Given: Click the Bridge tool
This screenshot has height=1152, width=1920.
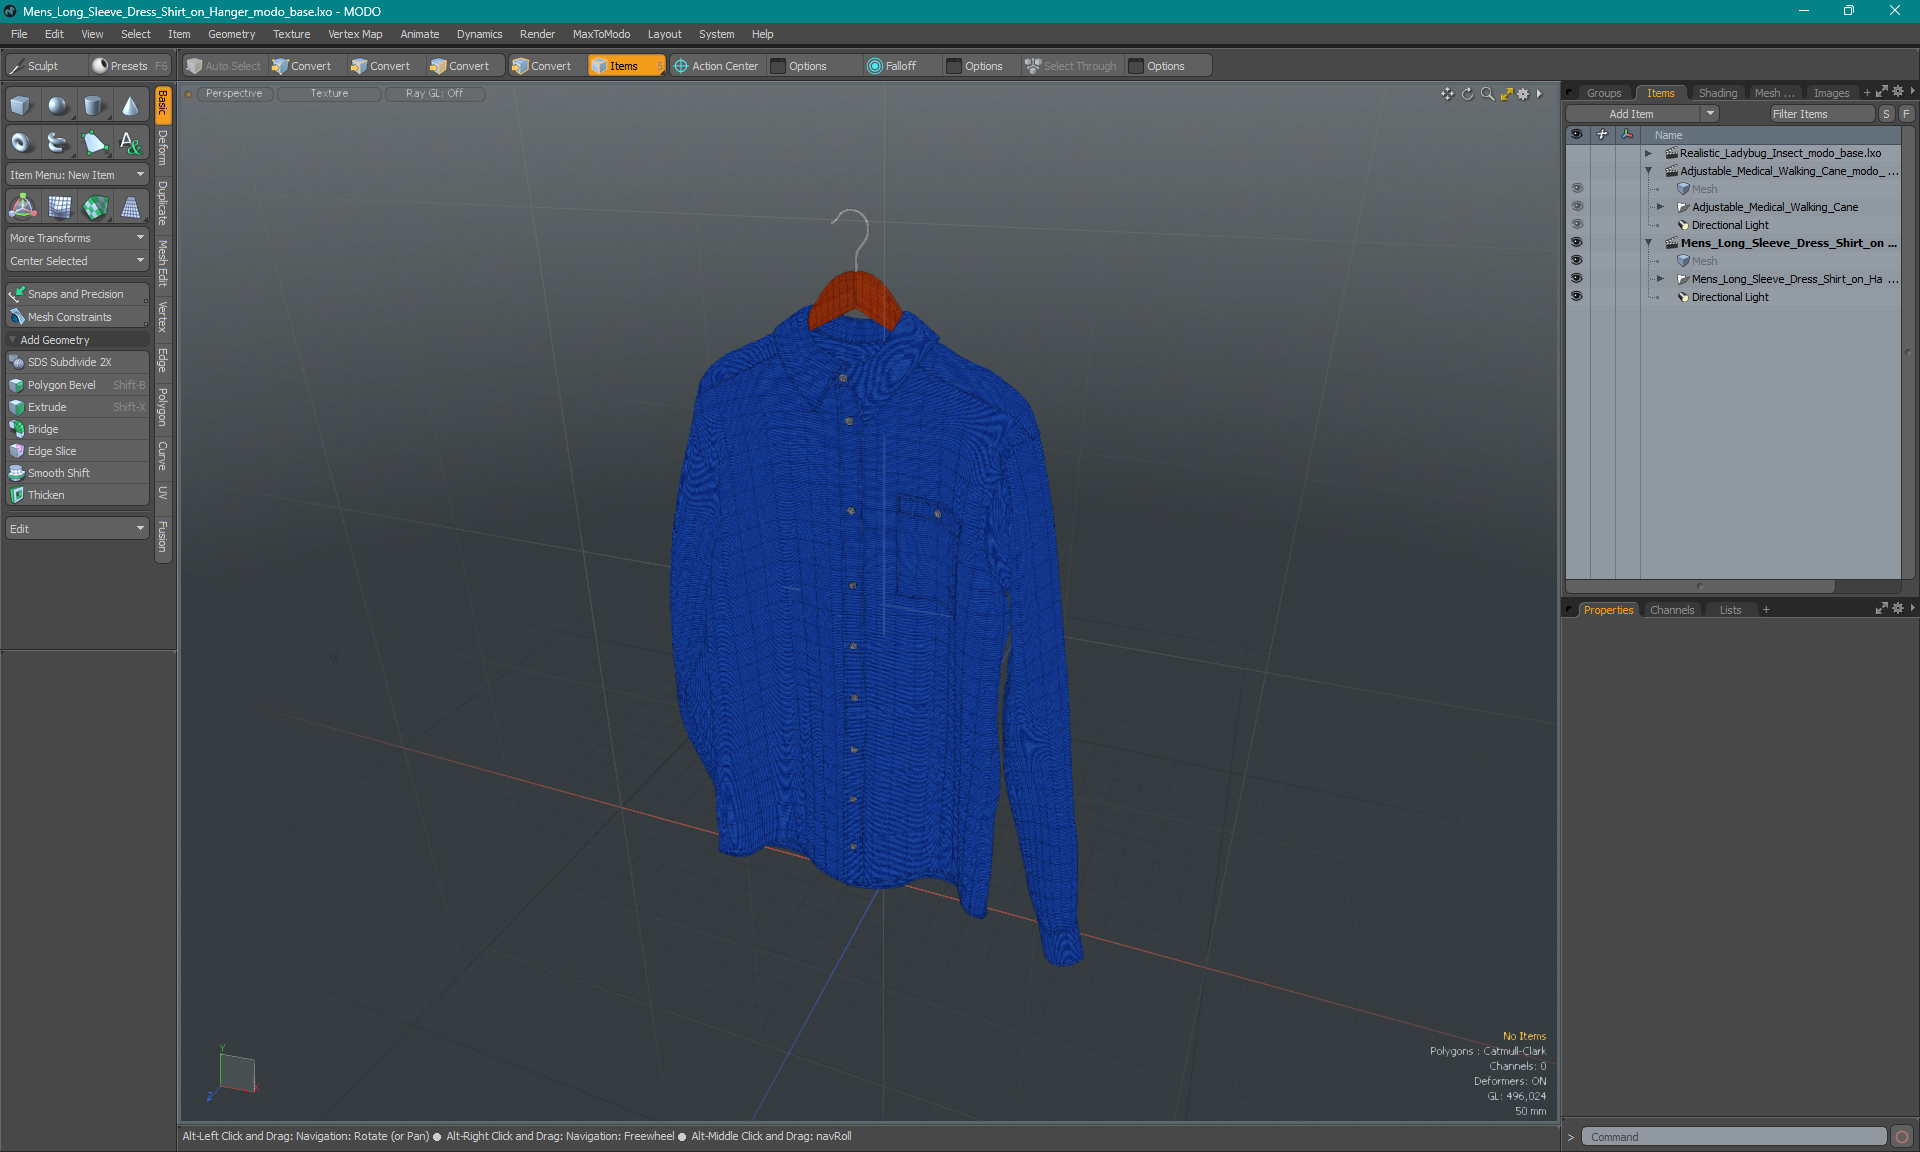Looking at the screenshot, I should [x=78, y=429].
